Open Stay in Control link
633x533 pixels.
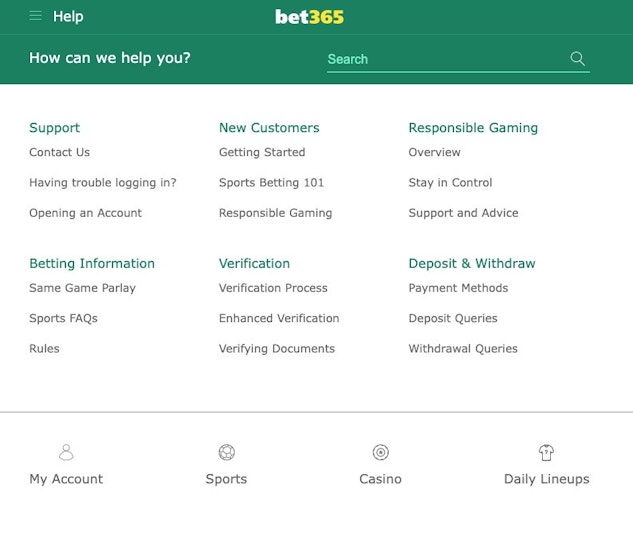450,183
